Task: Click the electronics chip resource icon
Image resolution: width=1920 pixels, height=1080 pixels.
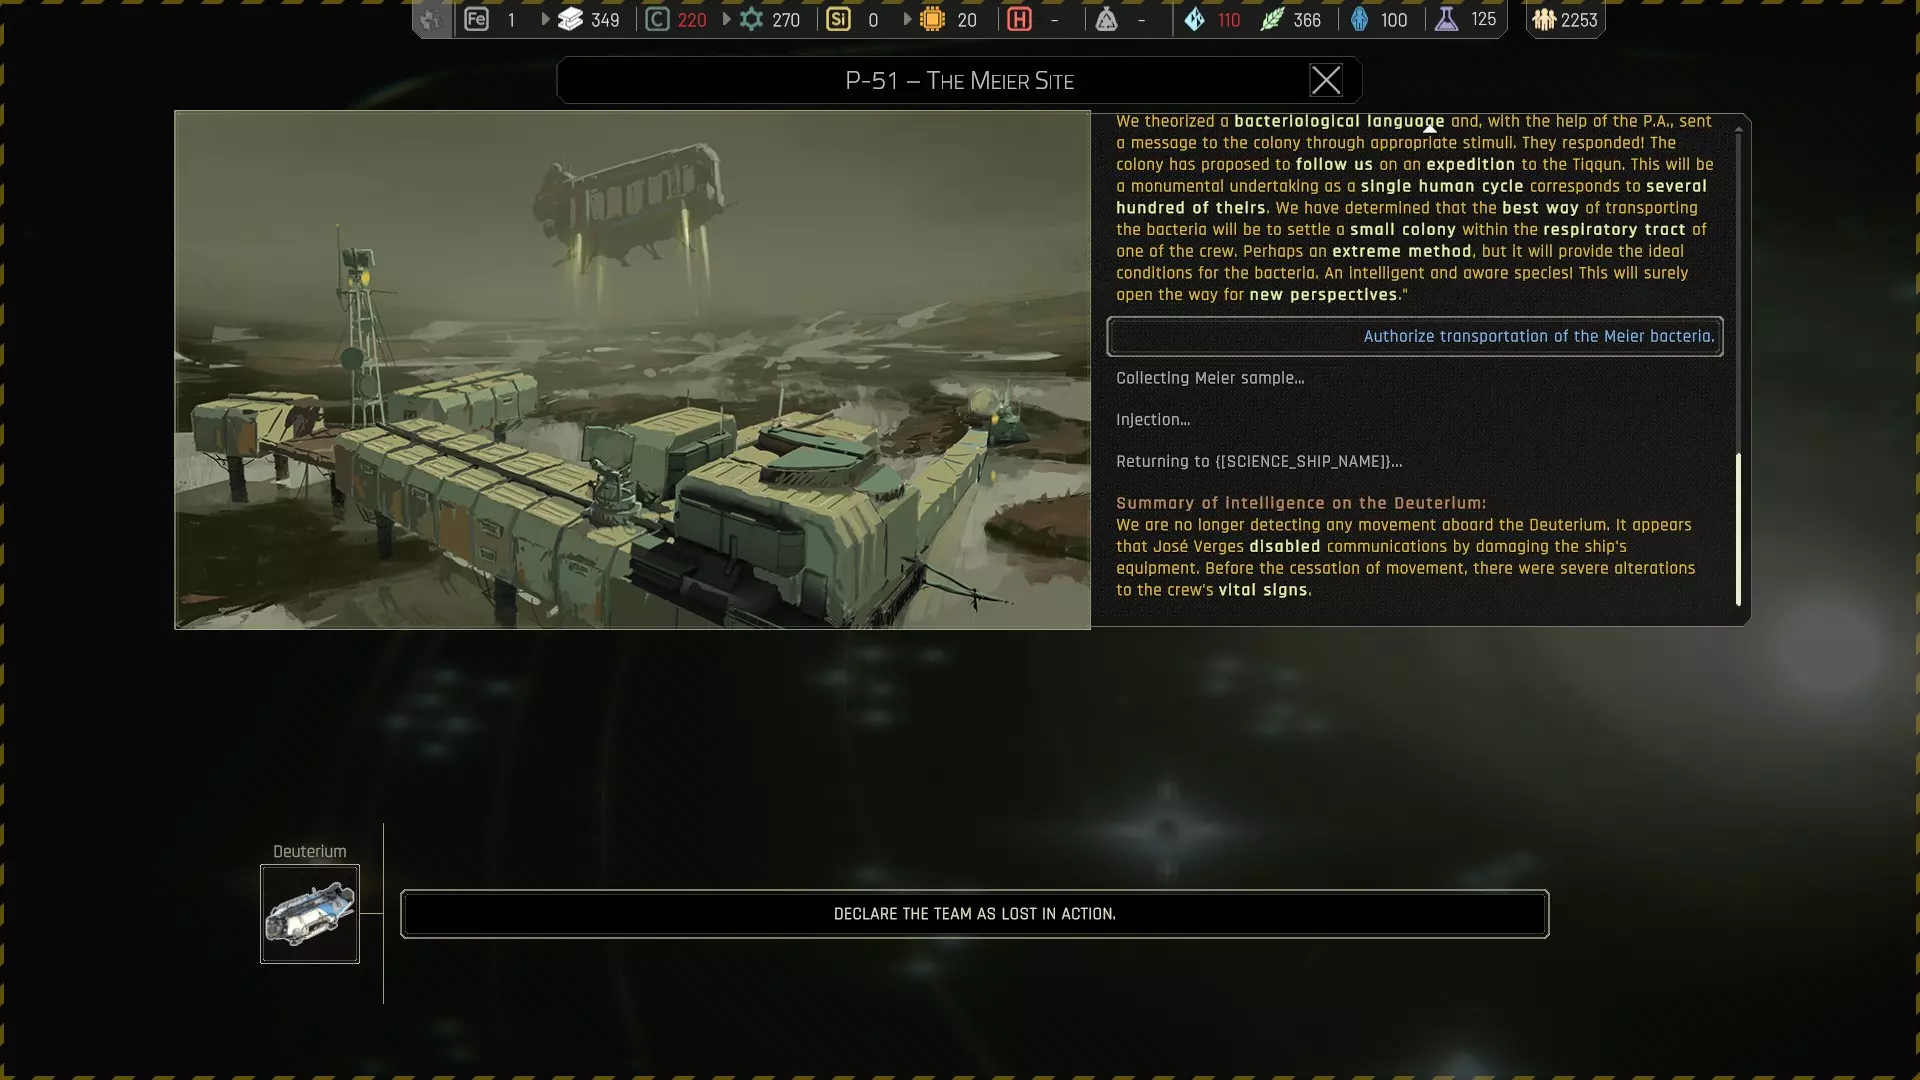Action: pyautogui.click(x=932, y=20)
